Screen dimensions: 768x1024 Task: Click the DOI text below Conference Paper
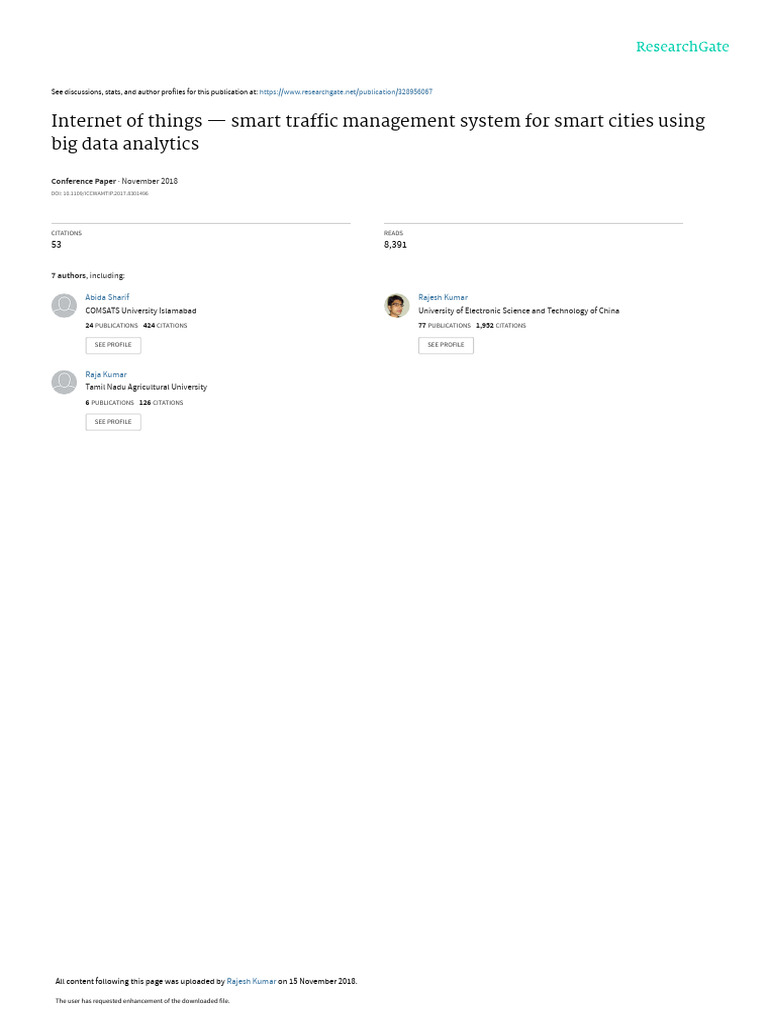(x=100, y=193)
